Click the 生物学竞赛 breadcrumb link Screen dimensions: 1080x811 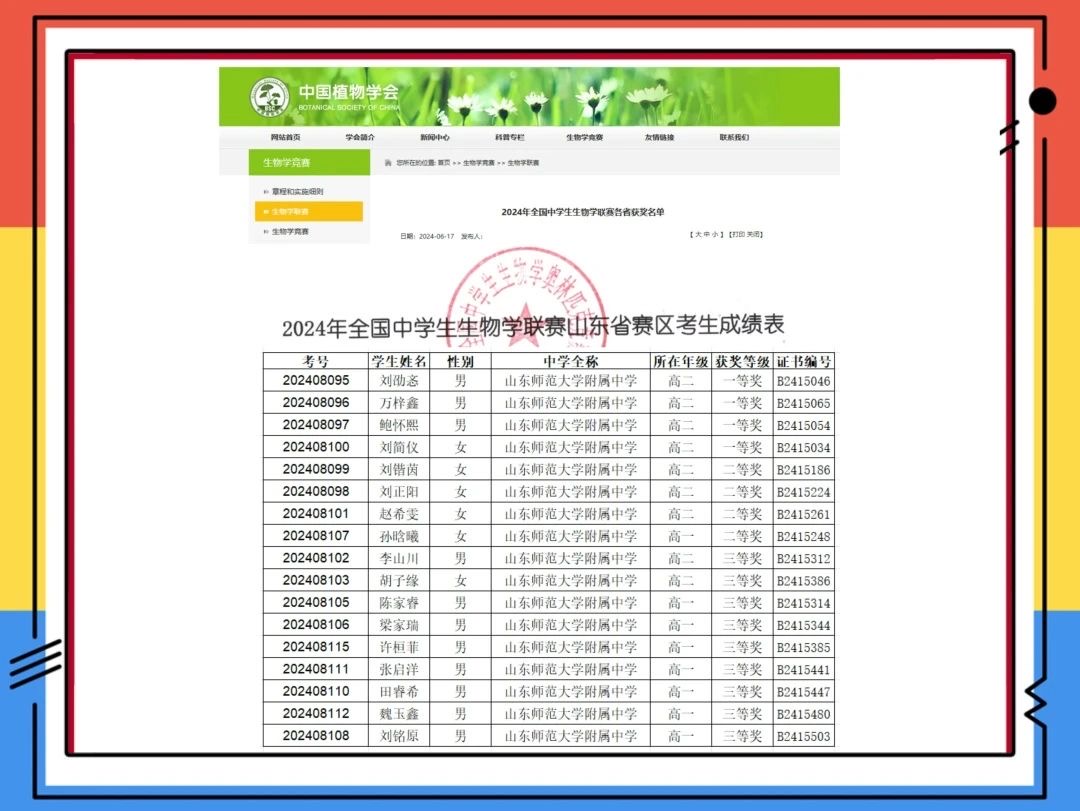(478, 162)
